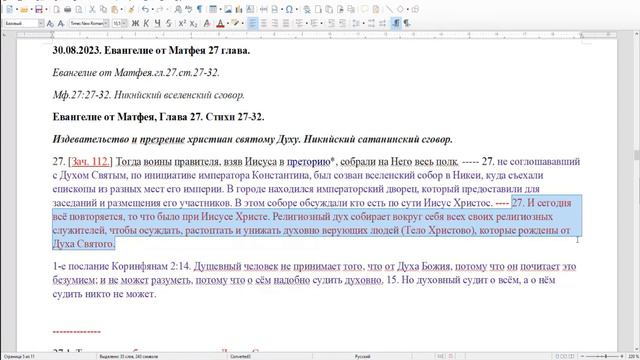The height and width of the screenshot is (360, 640).
Task: Toggle right-to-left paragraph direction button
Action: pos(407,23)
